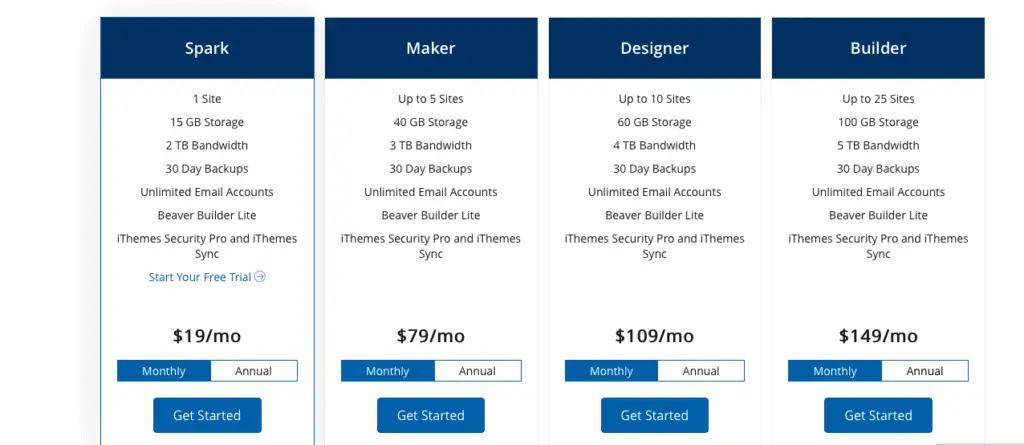Select Monthly billing for the Builder plan
The width and height of the screenshot is (1024, 445).
835,371
